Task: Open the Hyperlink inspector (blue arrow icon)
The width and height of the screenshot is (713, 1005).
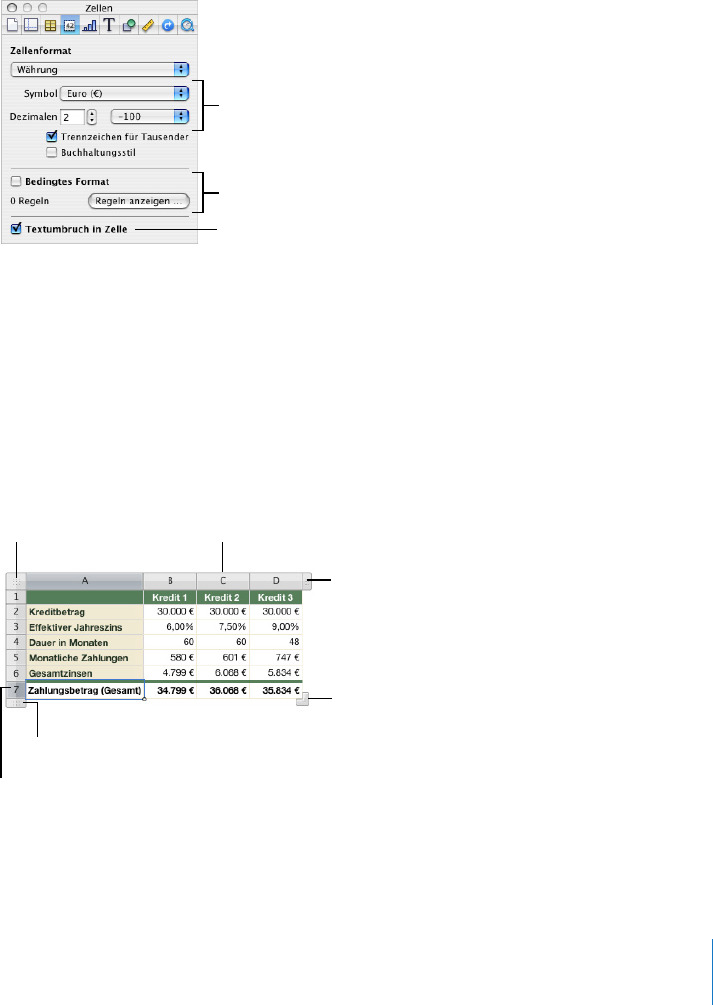Action: [168, 26]
